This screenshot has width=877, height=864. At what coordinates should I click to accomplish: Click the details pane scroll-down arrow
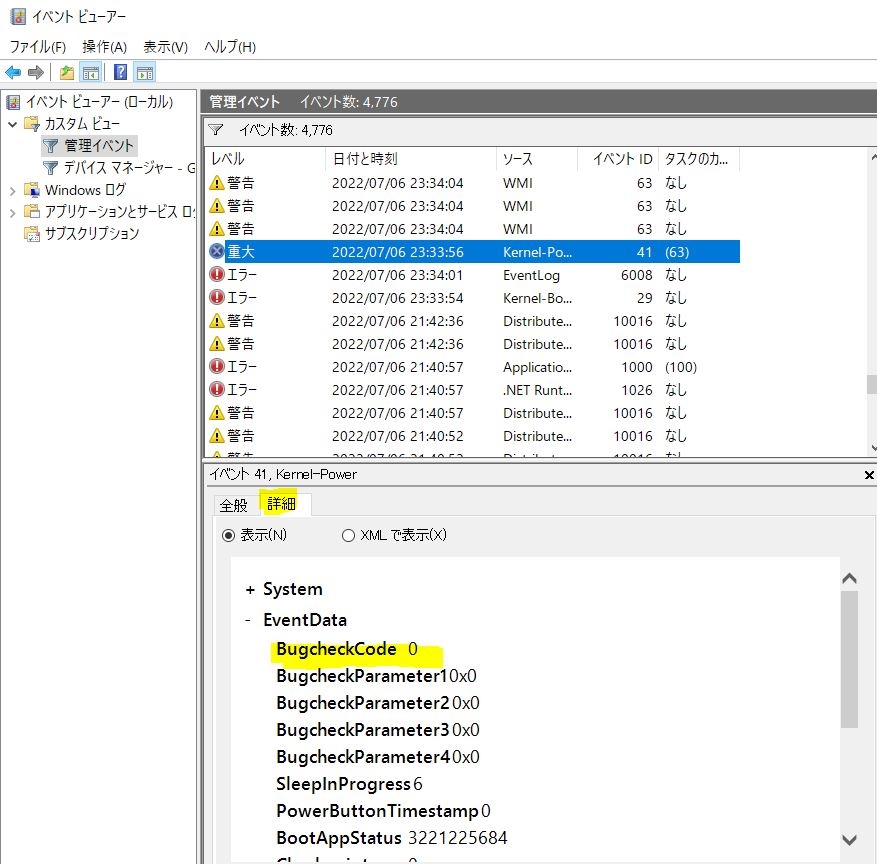click(x=849, y=839)
